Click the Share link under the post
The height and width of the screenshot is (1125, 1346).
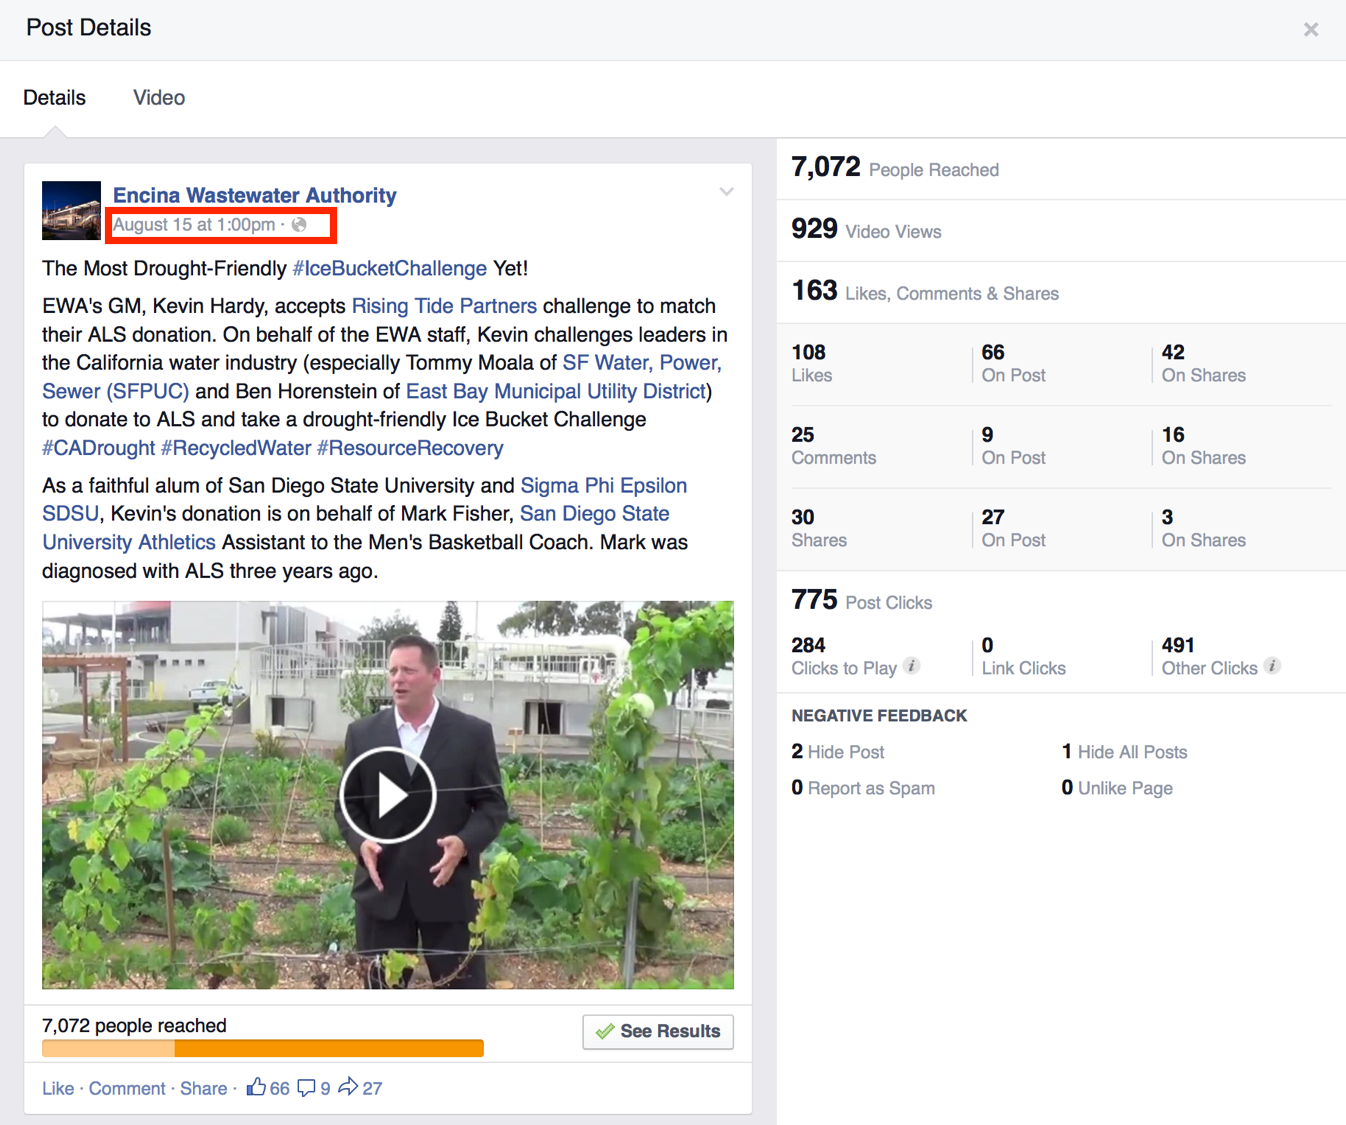point(203,1088)
